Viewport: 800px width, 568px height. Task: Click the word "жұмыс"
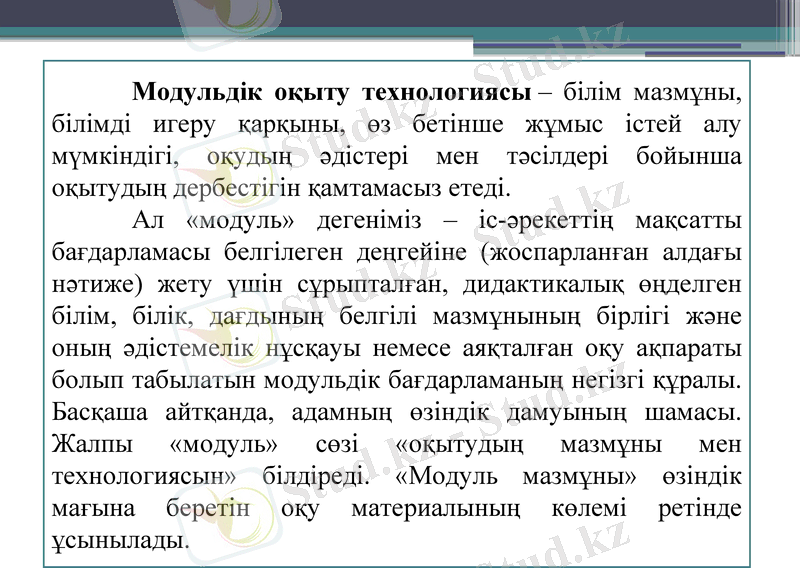click(564, 125)
